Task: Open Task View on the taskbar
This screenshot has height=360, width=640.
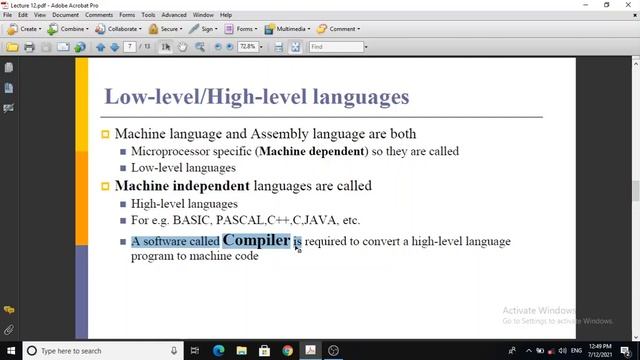Action: pos(195,351)
